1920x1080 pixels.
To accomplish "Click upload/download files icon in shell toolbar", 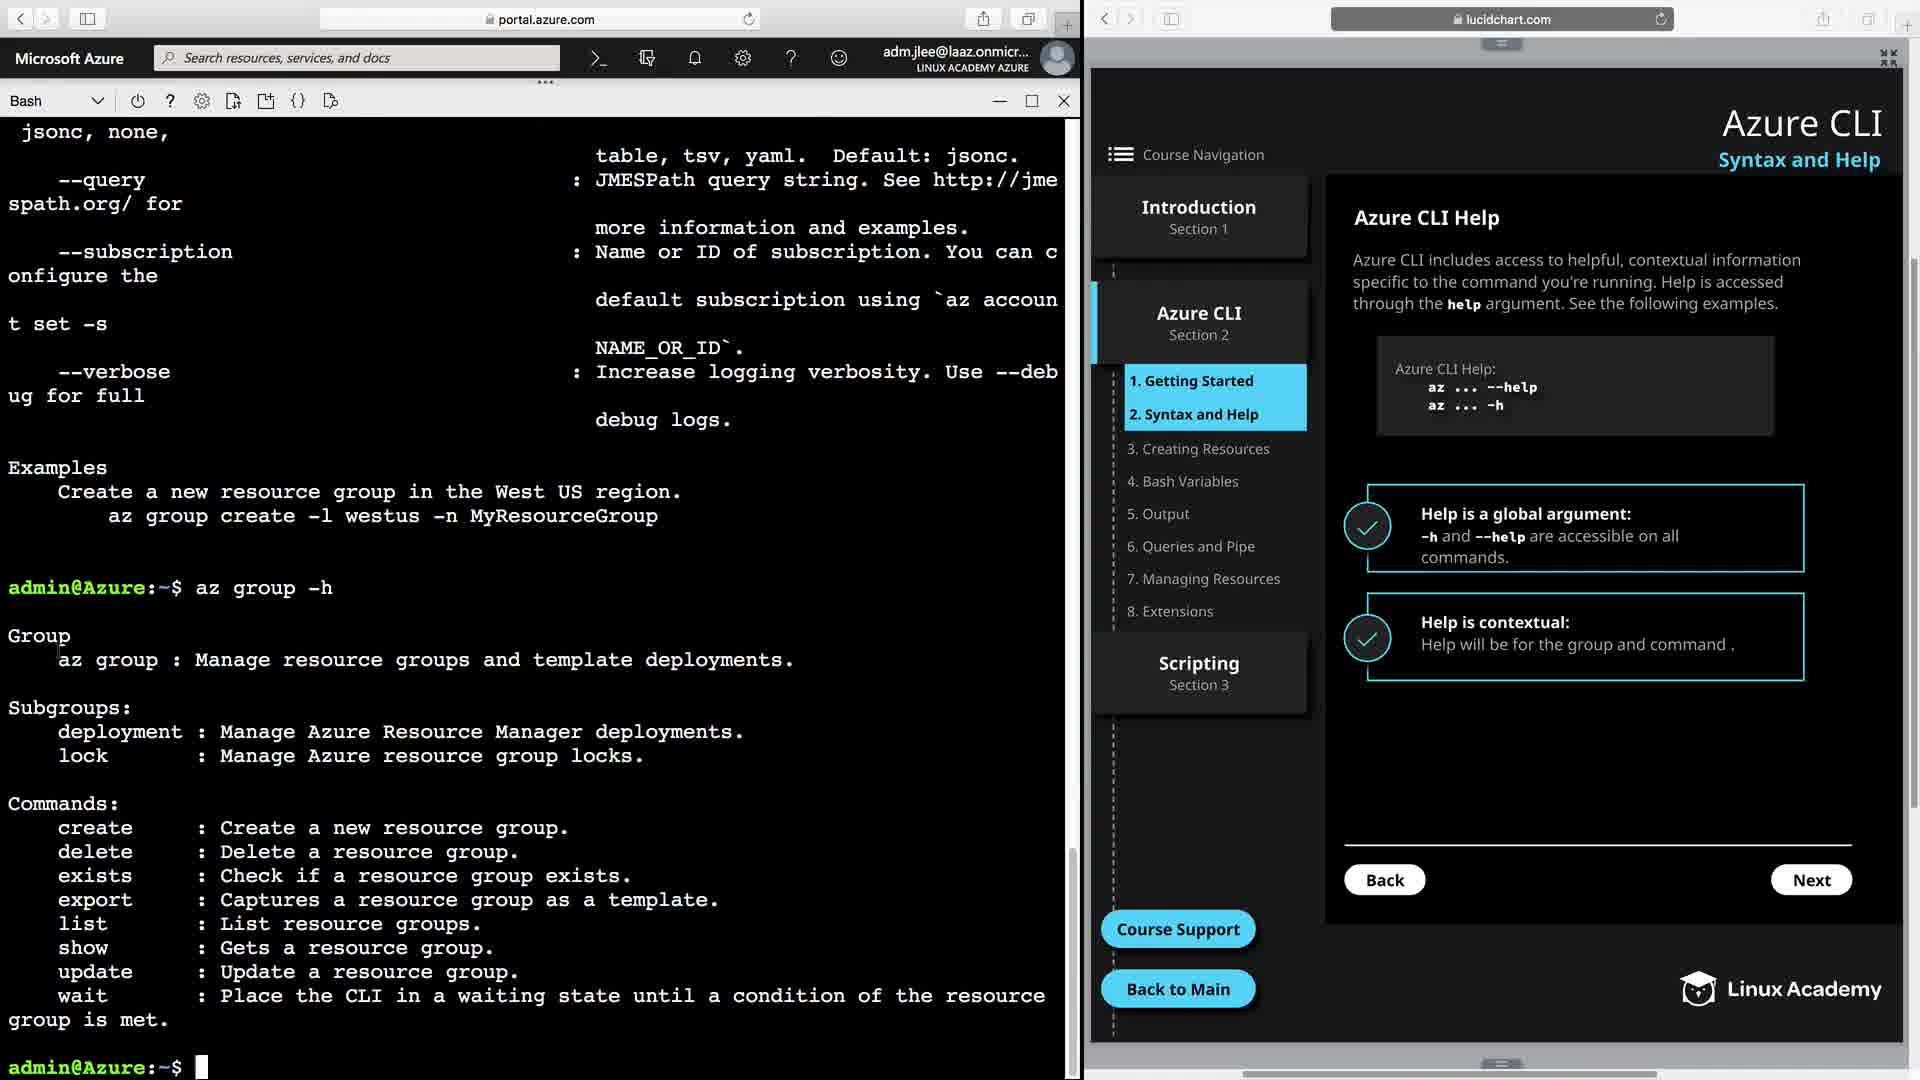I will pyautogui.click(x=234, y=101).
